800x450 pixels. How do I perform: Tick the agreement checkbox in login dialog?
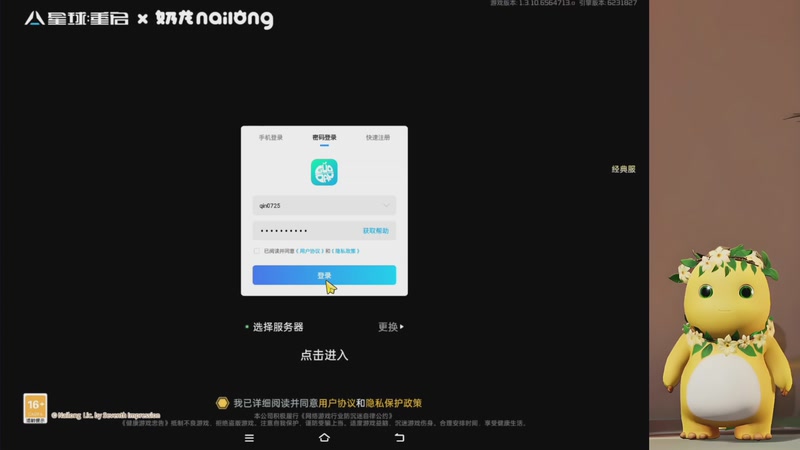(x=257, y=251)
